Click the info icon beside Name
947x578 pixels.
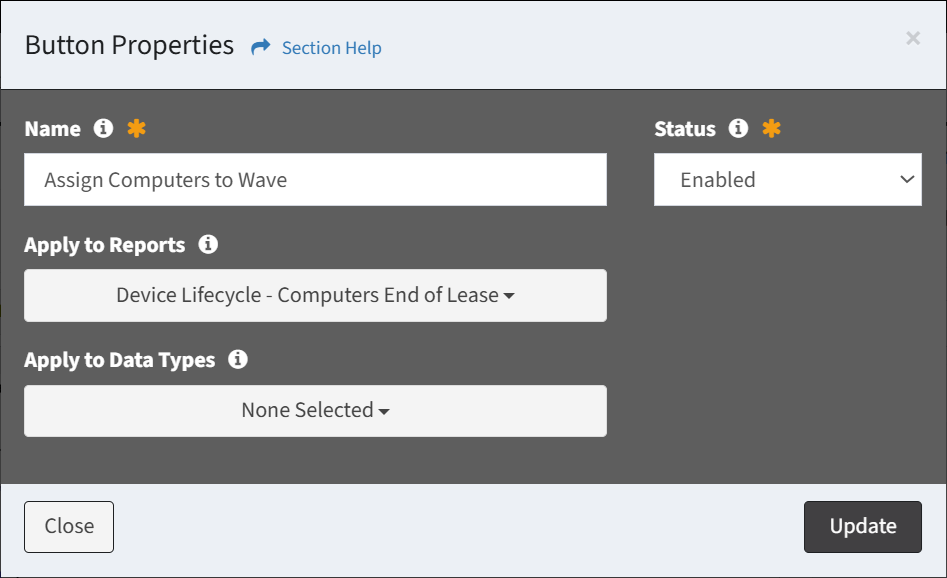click(x=103, y=128)
